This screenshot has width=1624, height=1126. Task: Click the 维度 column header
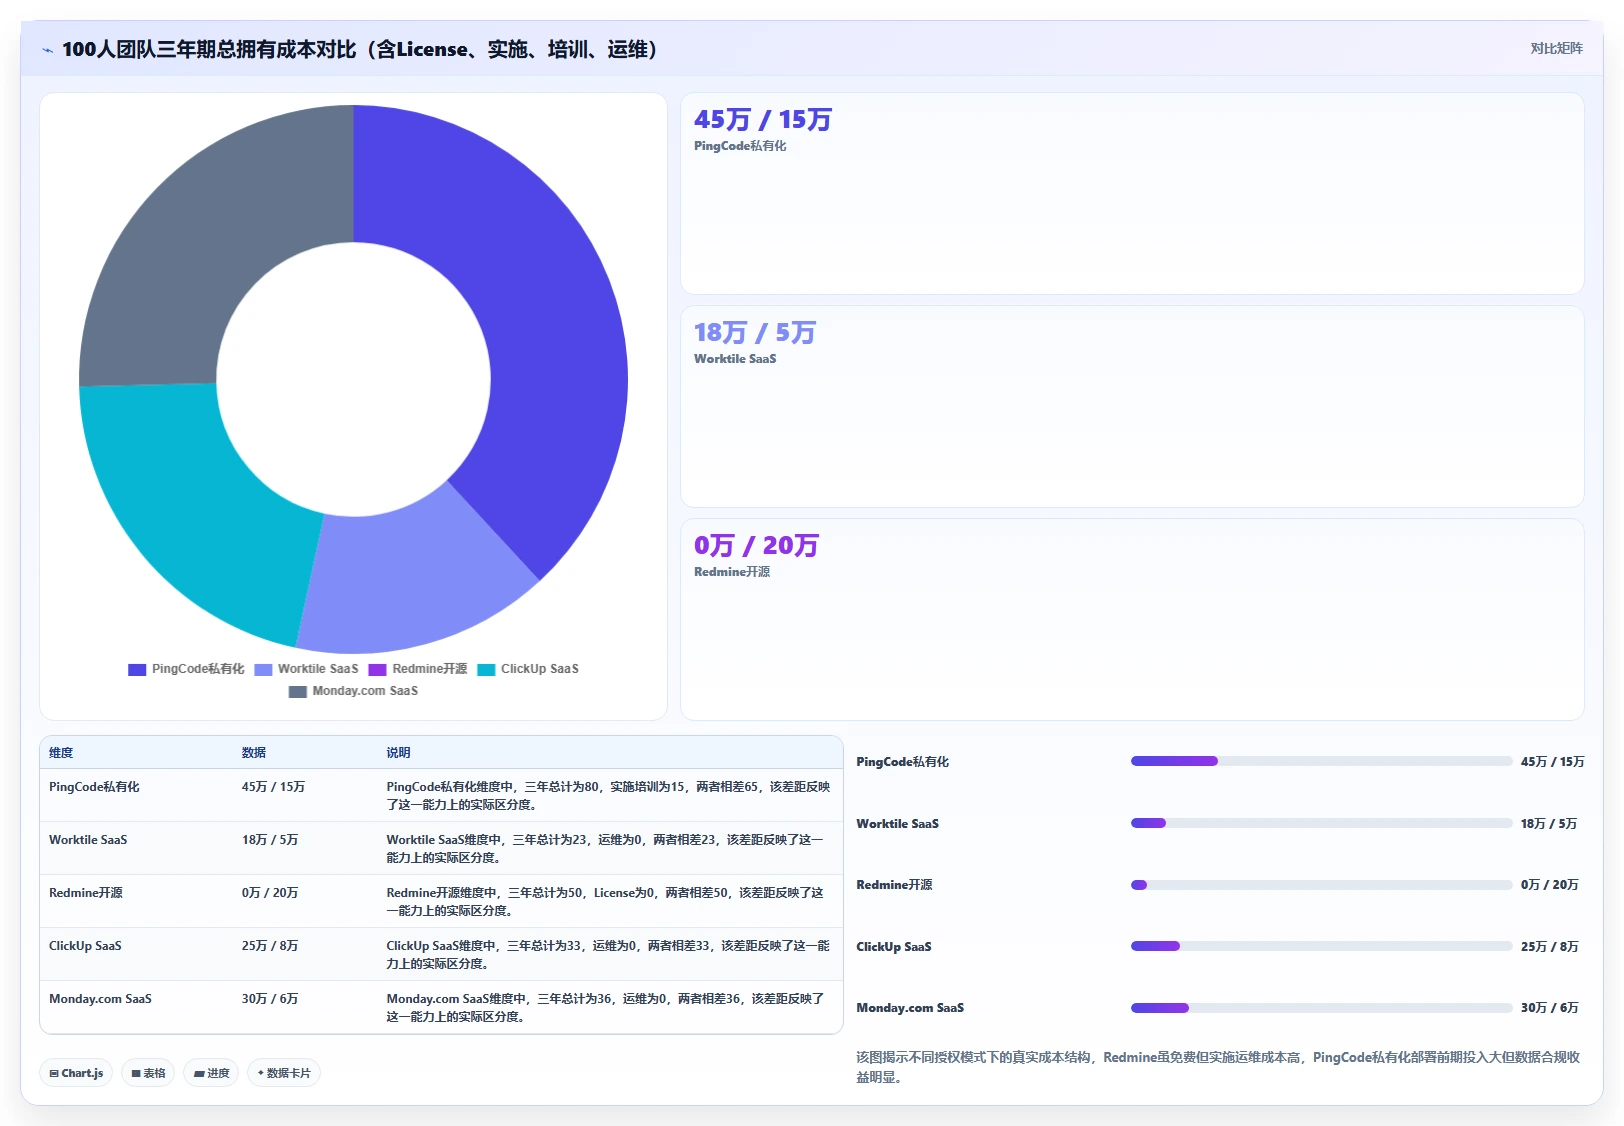coord(61,753)
